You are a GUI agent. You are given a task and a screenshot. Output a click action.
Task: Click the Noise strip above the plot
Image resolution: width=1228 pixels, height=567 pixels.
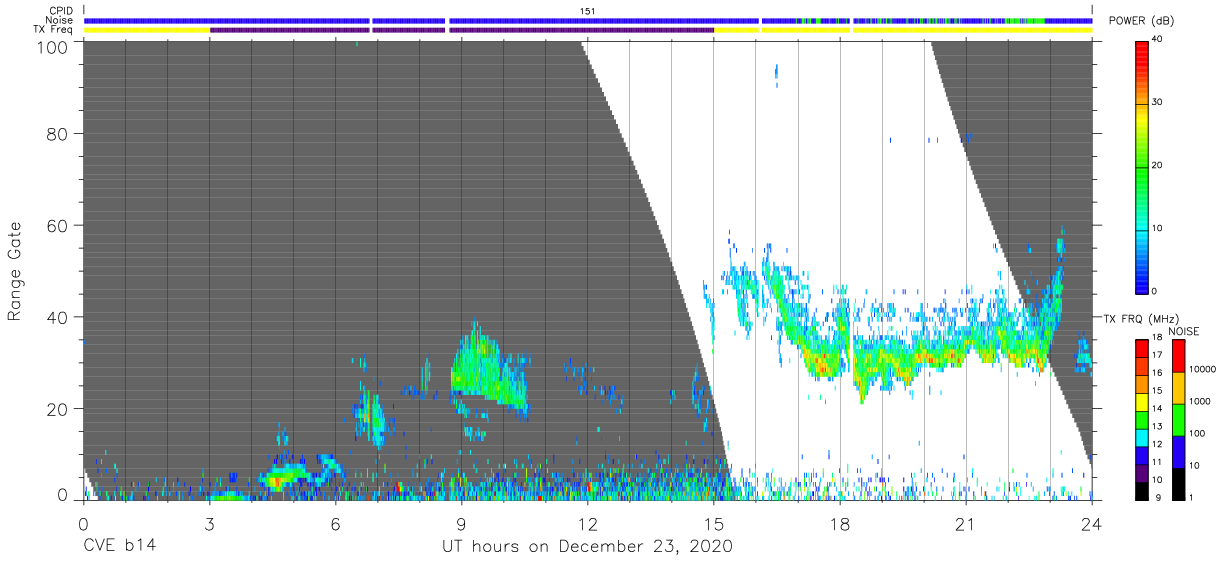pyautogui.click(x=588, y=20)
